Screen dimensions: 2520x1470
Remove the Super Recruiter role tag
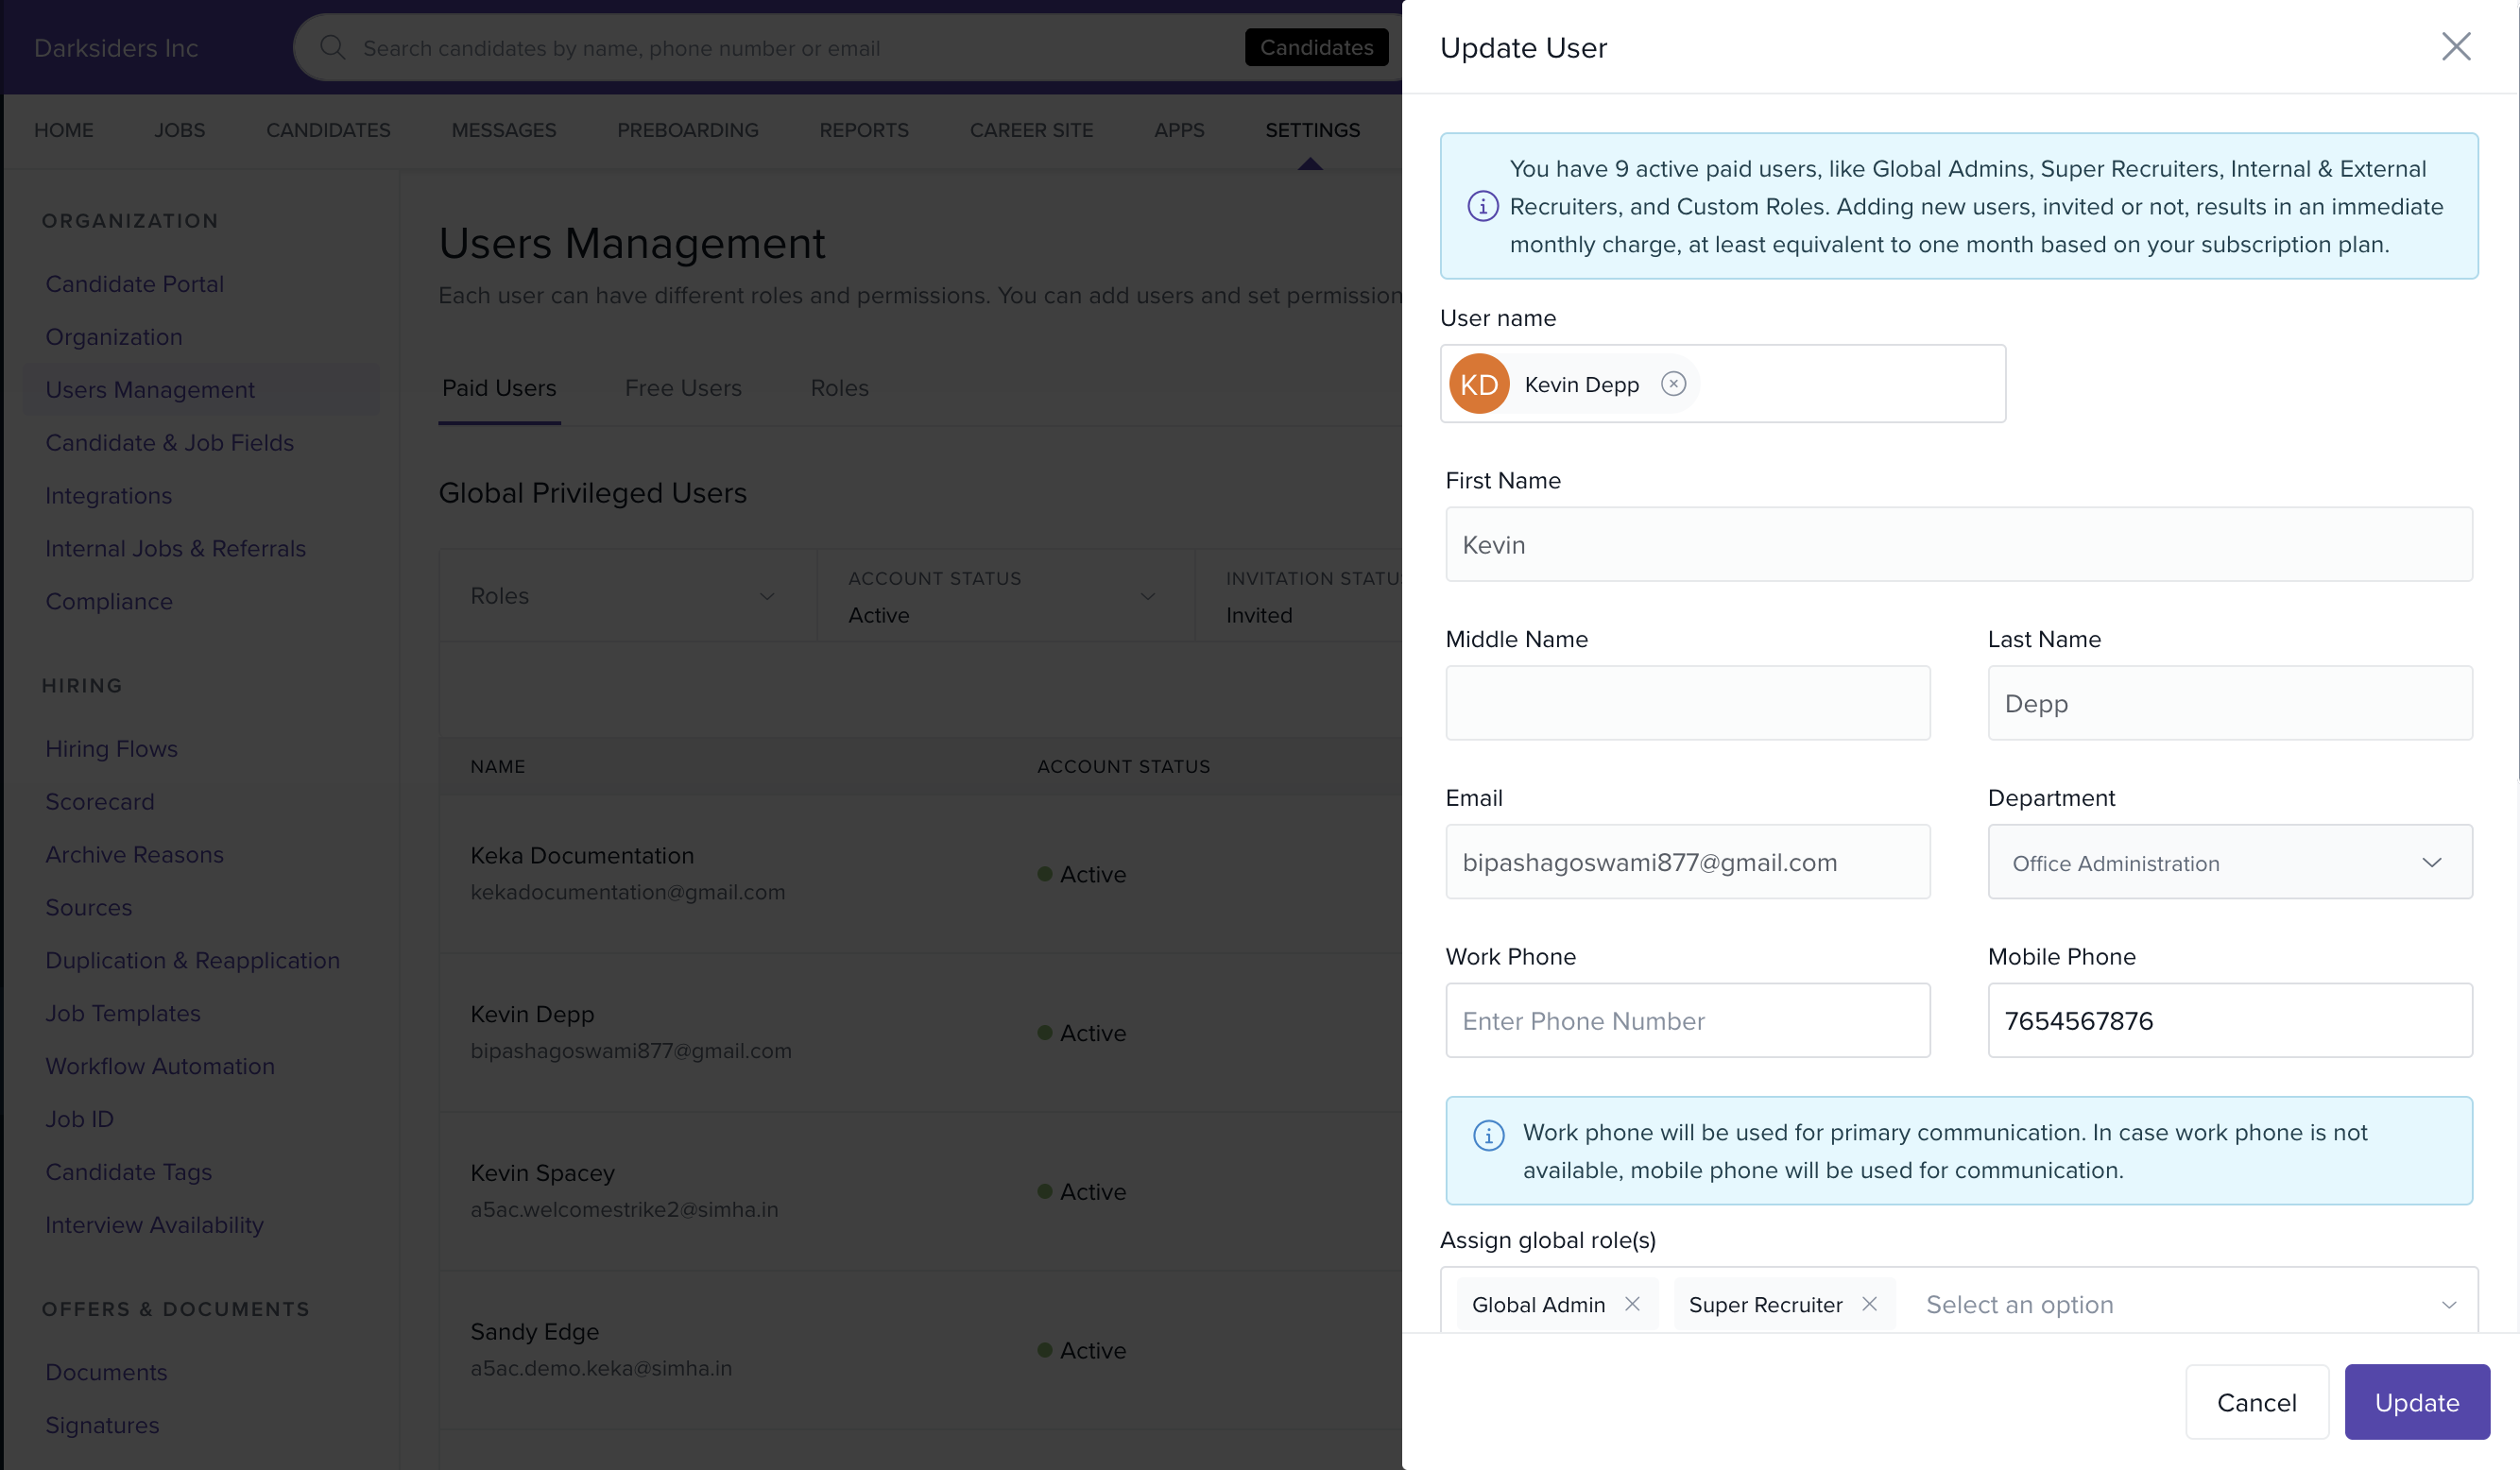(x=1869, y=1304)
